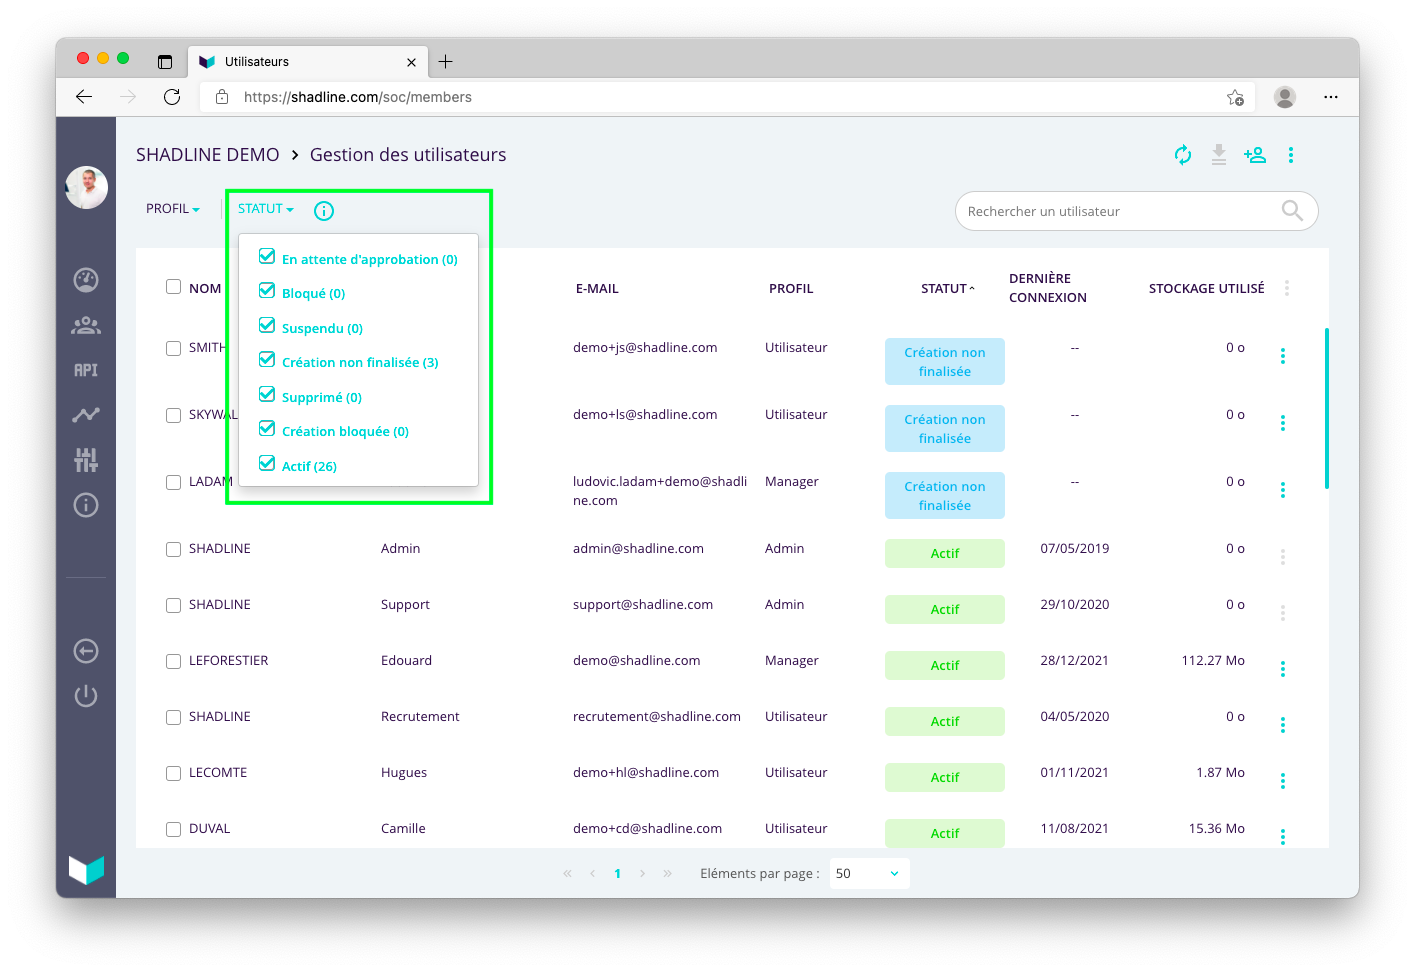
Task: Uncheck the Actif (26) status filter
Action: click(267, 464)
